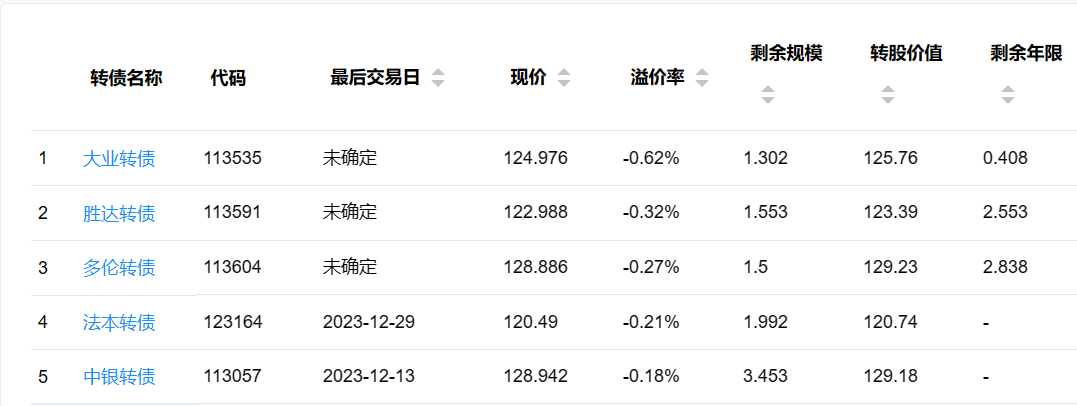Click the 2023-12-29 last trading date
The image size is (1077, 406).
click(367, 322)
